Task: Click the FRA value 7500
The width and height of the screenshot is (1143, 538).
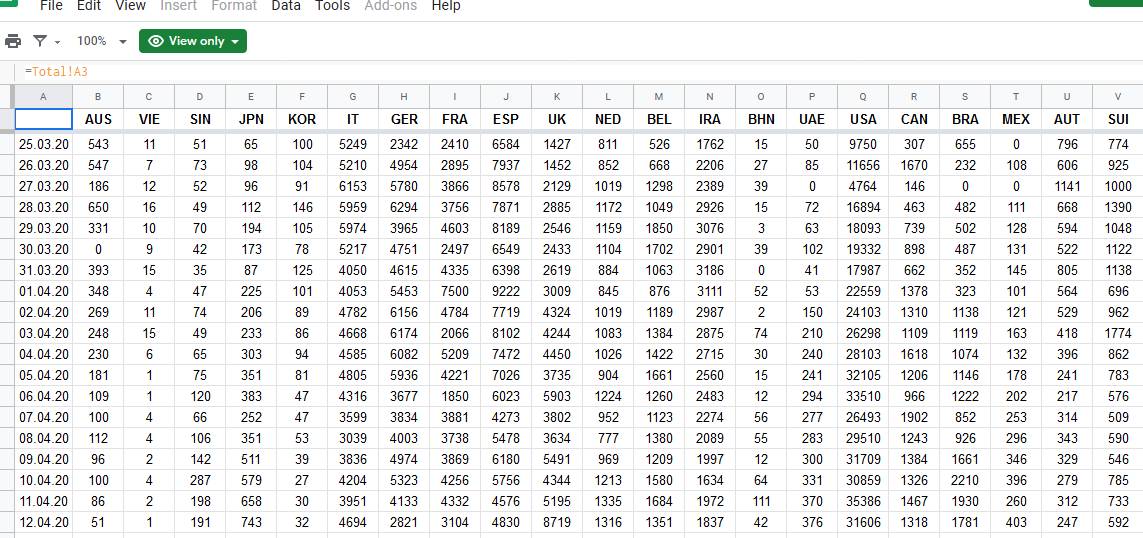Action: click(455, 292)
